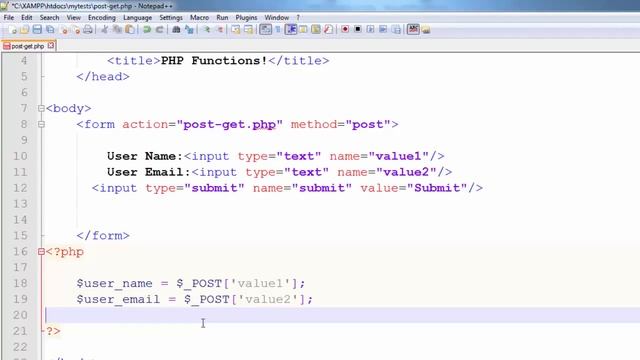This screenshot has height=360, width=640.
Task: Open the Window menu
Action: click(x=277, y=18)
